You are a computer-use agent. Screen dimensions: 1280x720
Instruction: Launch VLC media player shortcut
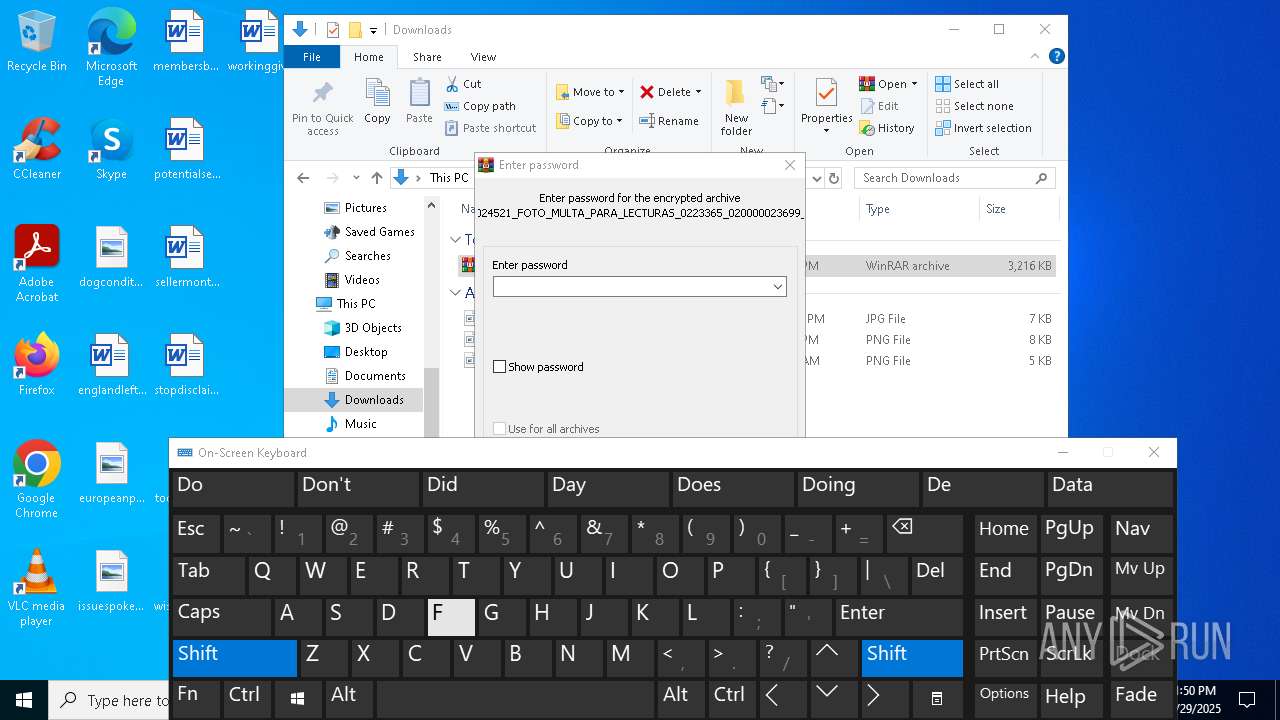point(37,588)
